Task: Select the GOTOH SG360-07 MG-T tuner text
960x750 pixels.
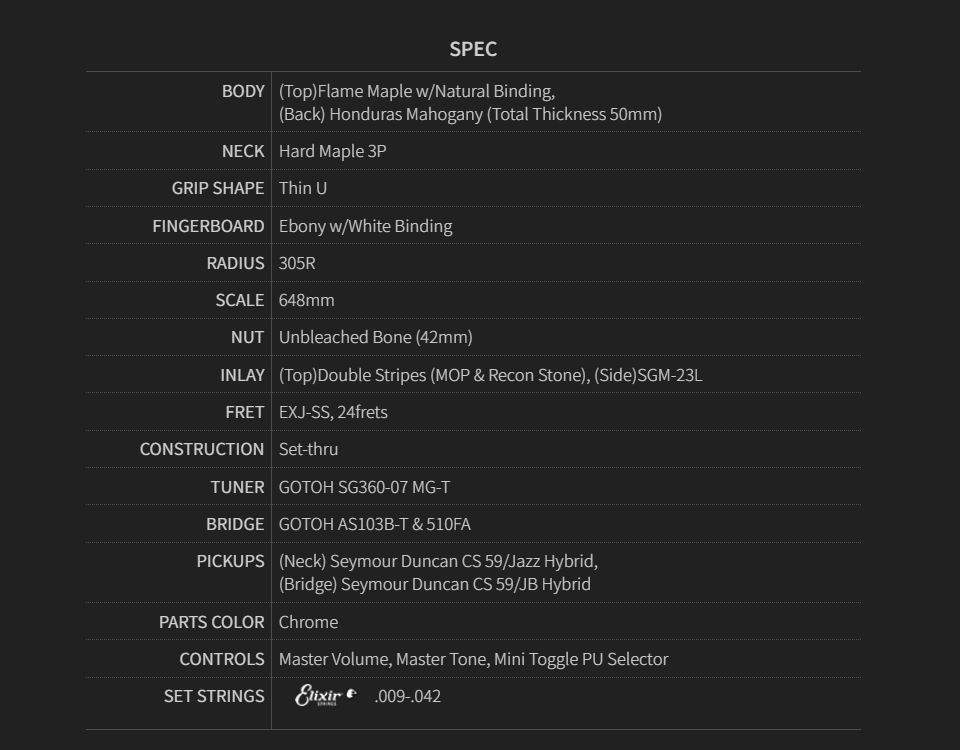Action: pyautogui.click(x=364, y=487)
